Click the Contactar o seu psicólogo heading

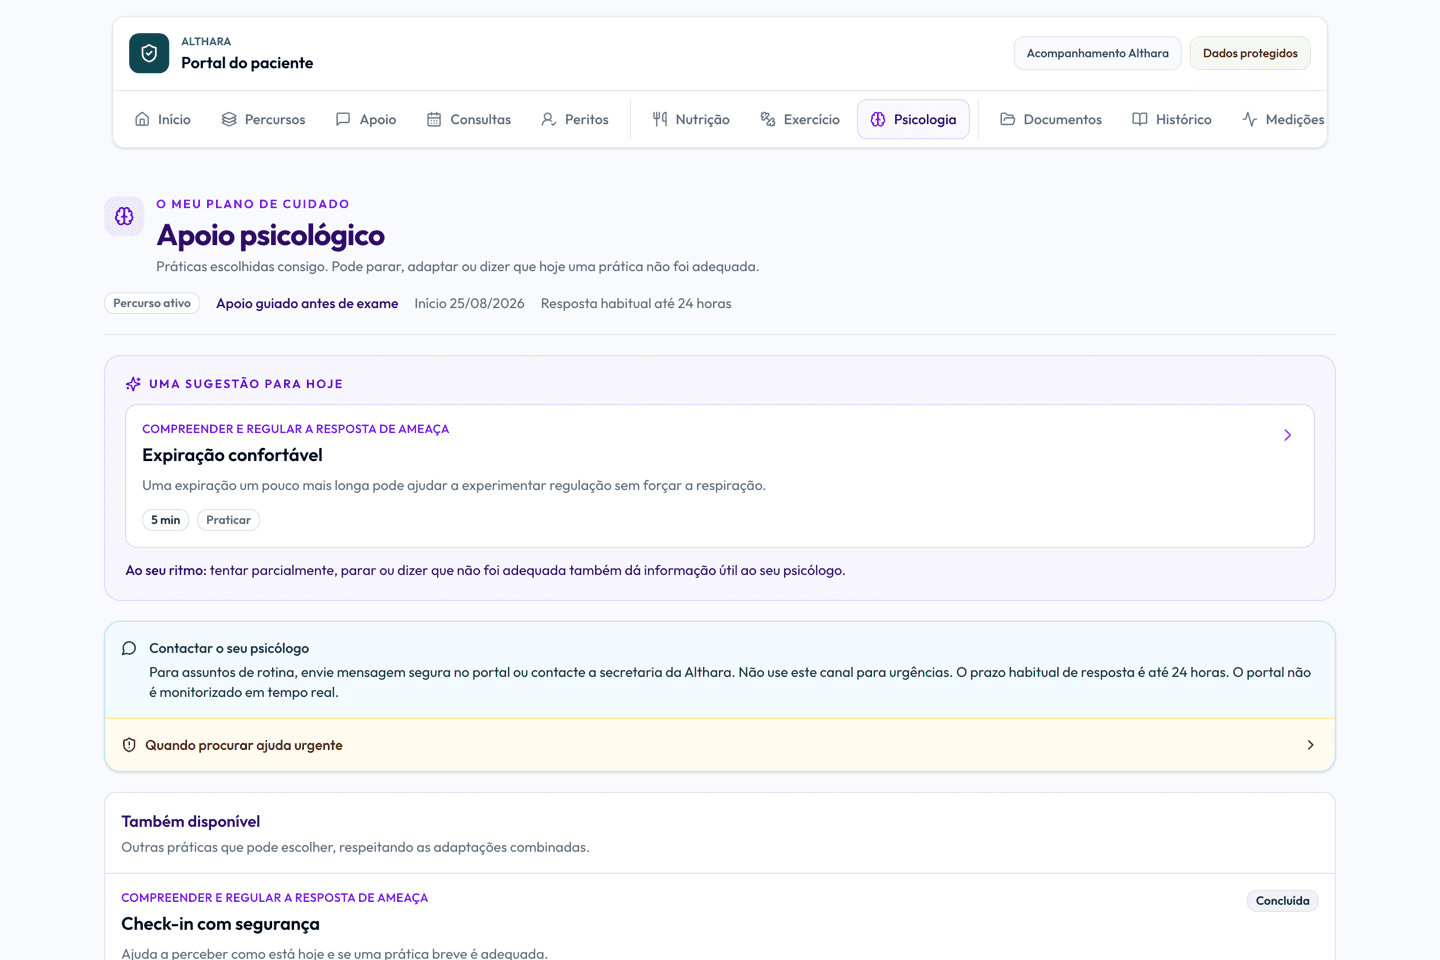coord(229,648)
